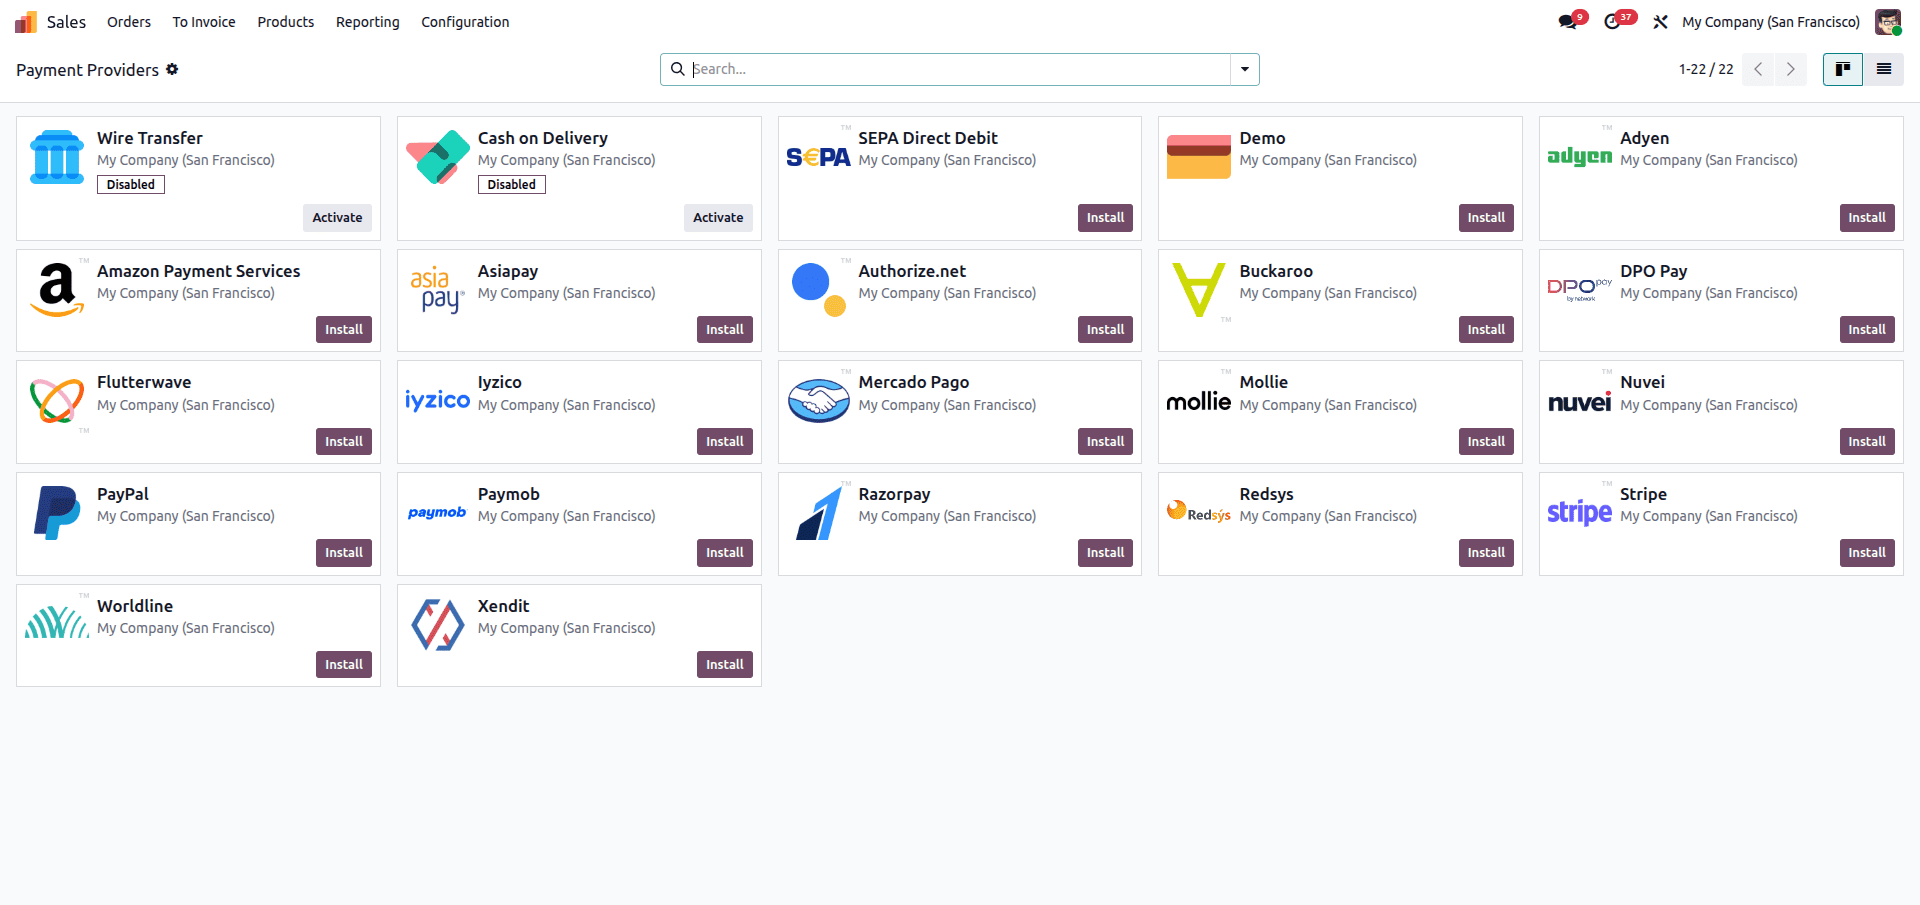Open the Reporting menu
Viewport: 1920px width, 905px height.
coord(367,21)
